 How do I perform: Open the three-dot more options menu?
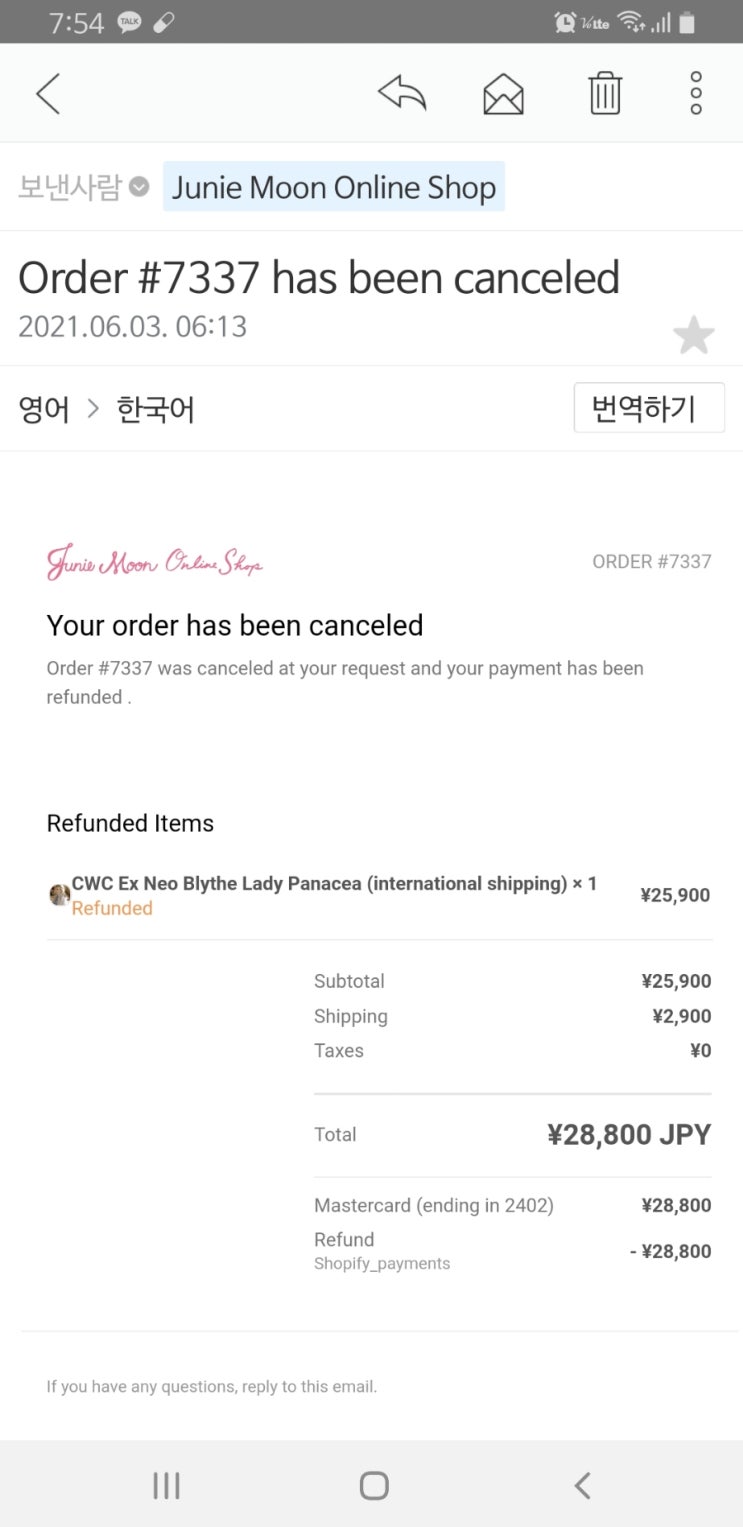696,94
